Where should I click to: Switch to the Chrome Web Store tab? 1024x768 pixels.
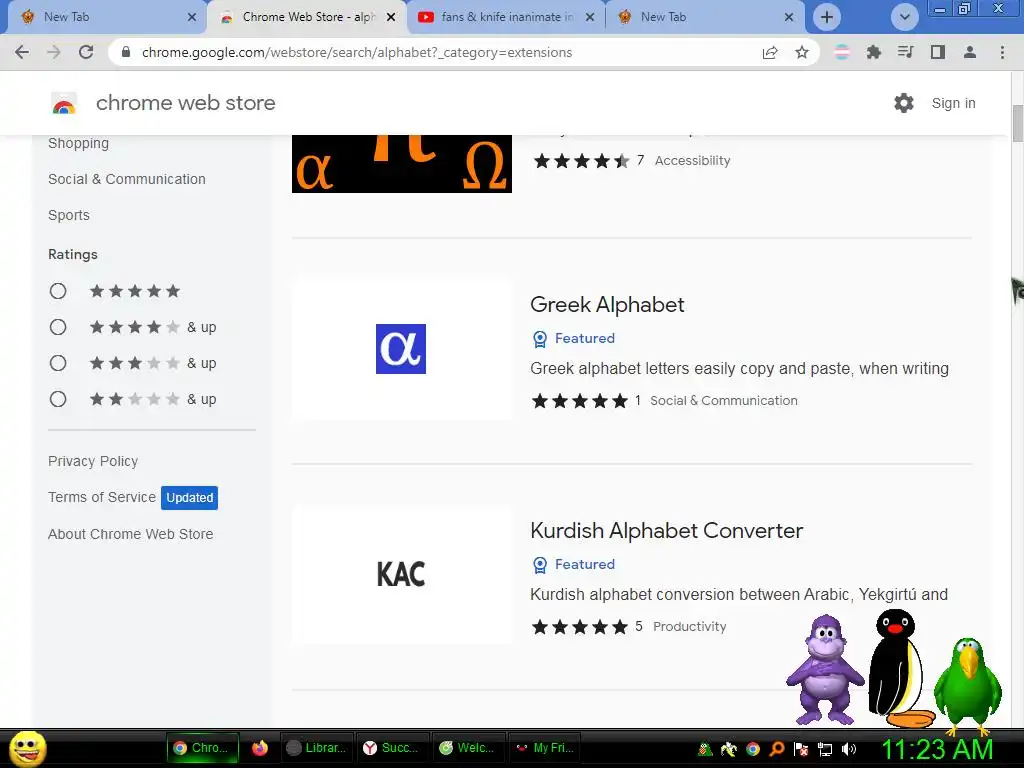point(307,17)
